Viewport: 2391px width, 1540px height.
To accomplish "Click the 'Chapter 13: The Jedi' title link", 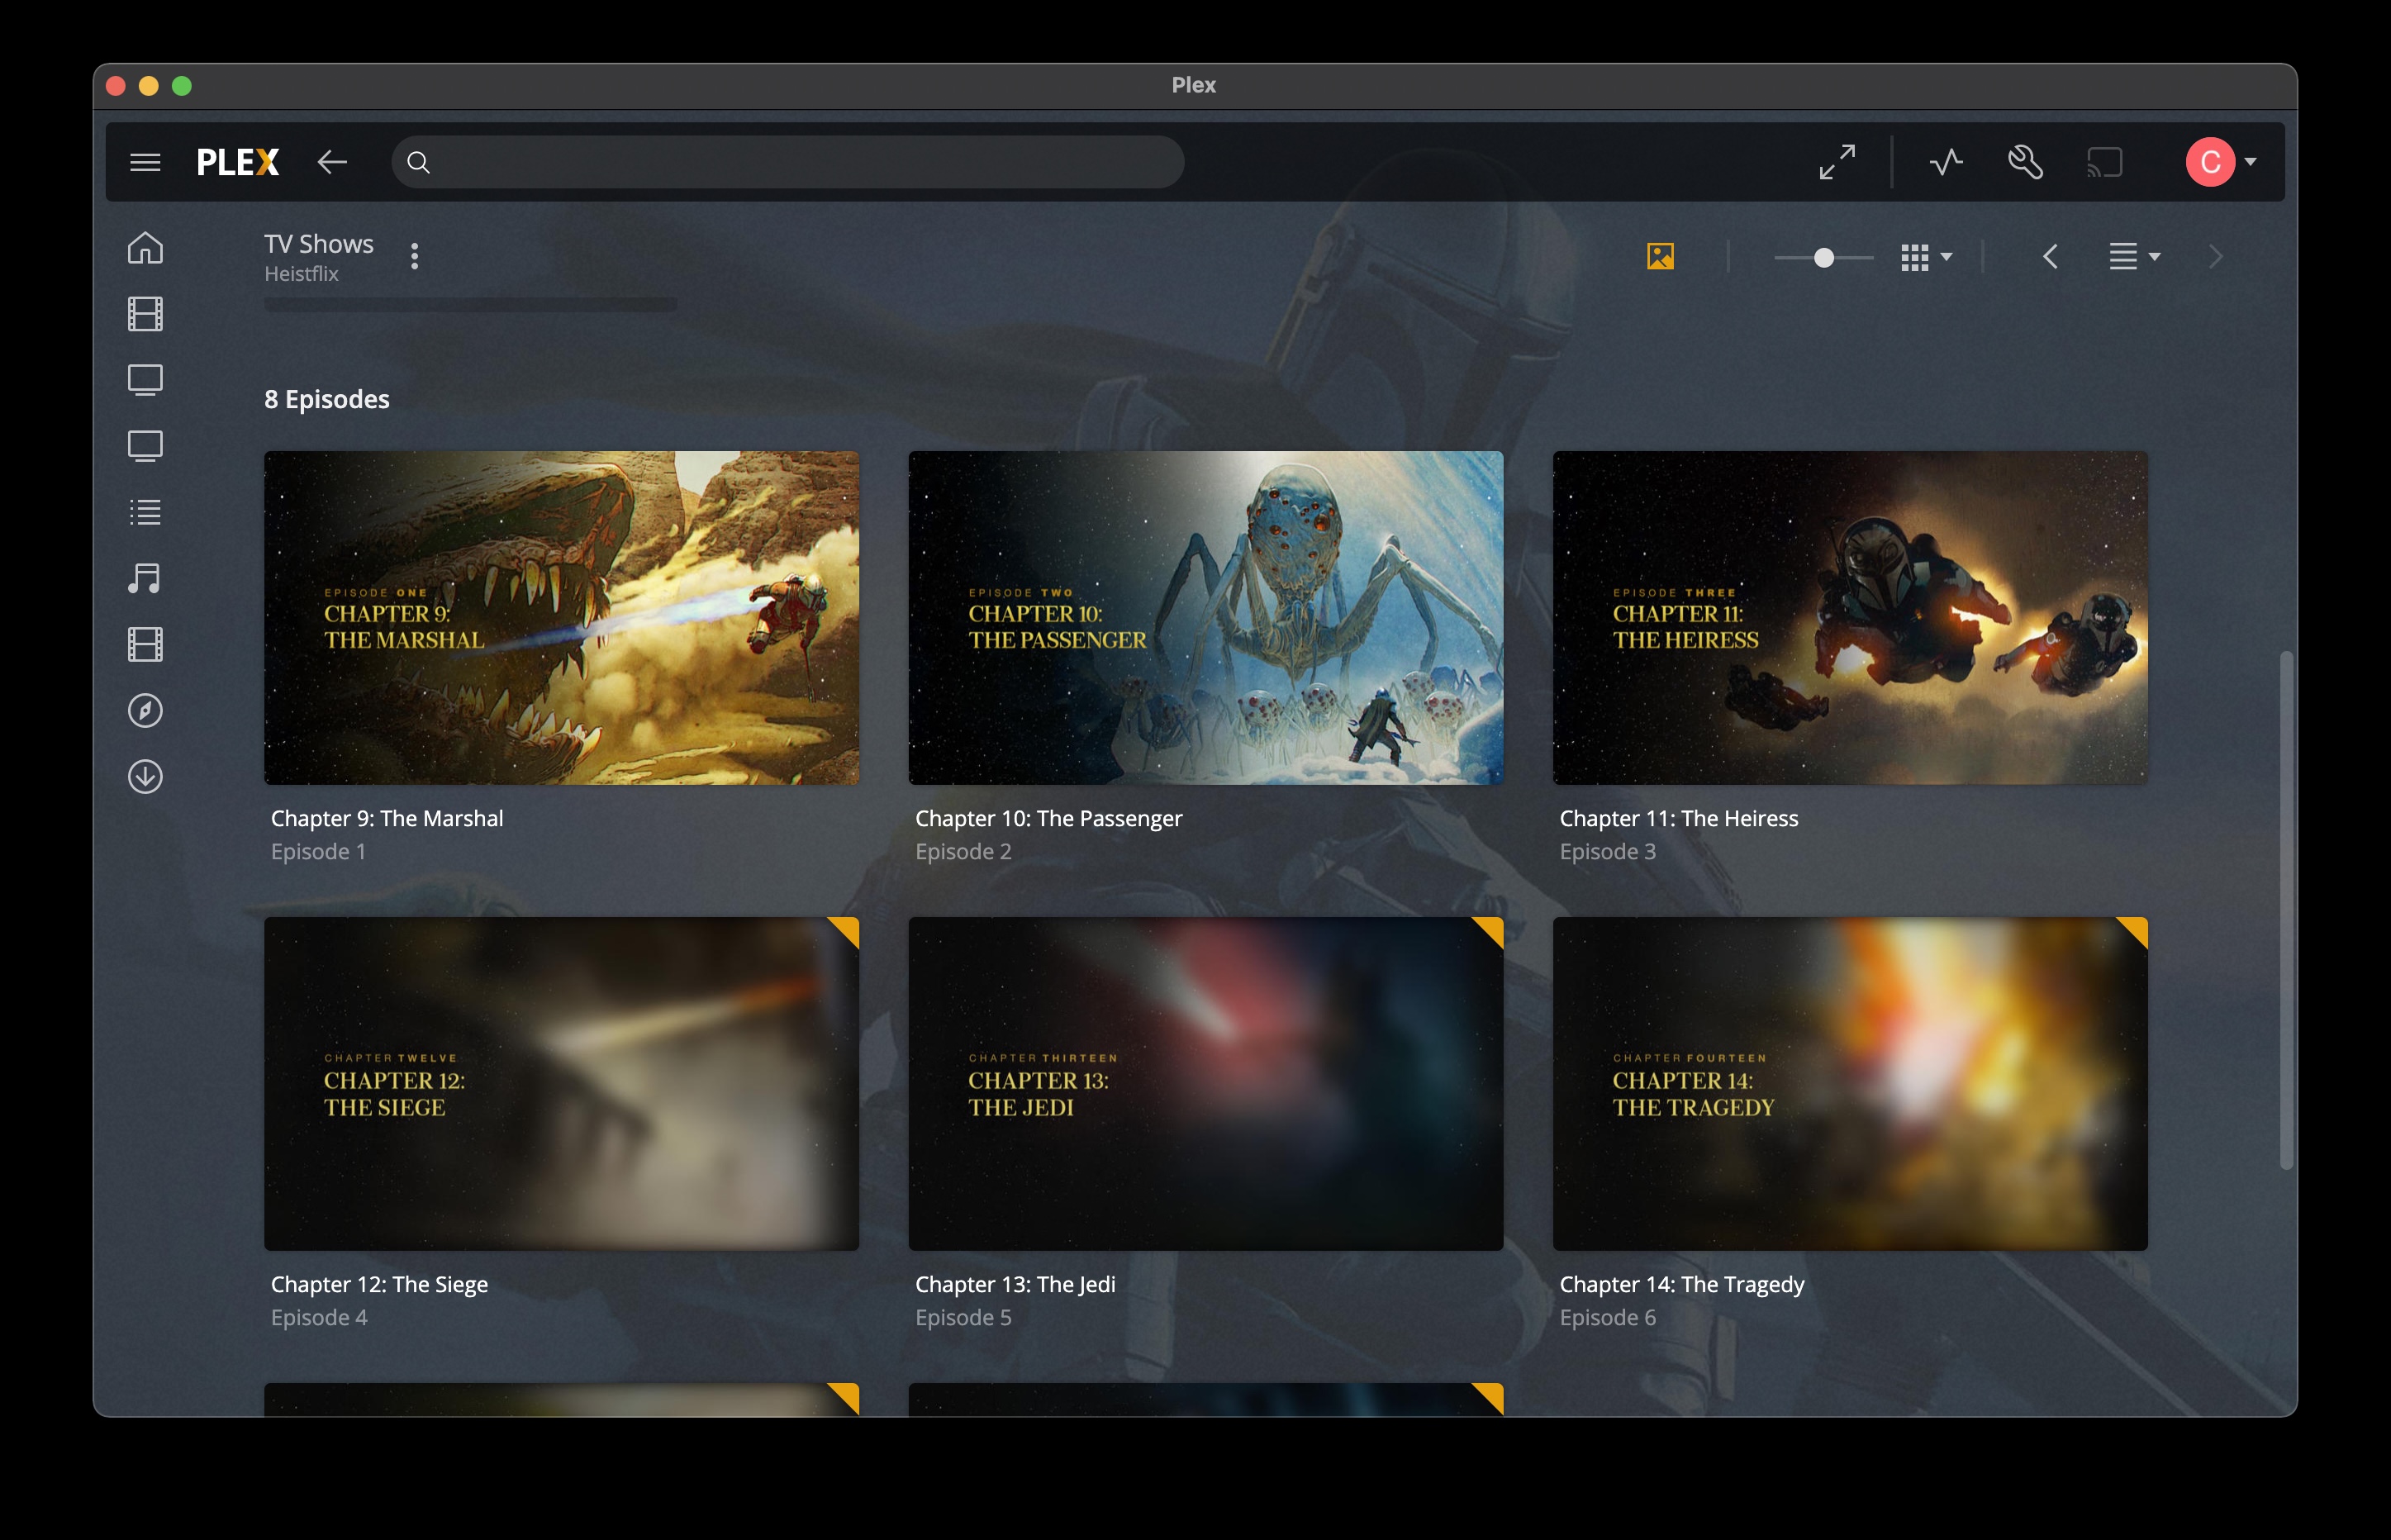I will (1015, 1285).
